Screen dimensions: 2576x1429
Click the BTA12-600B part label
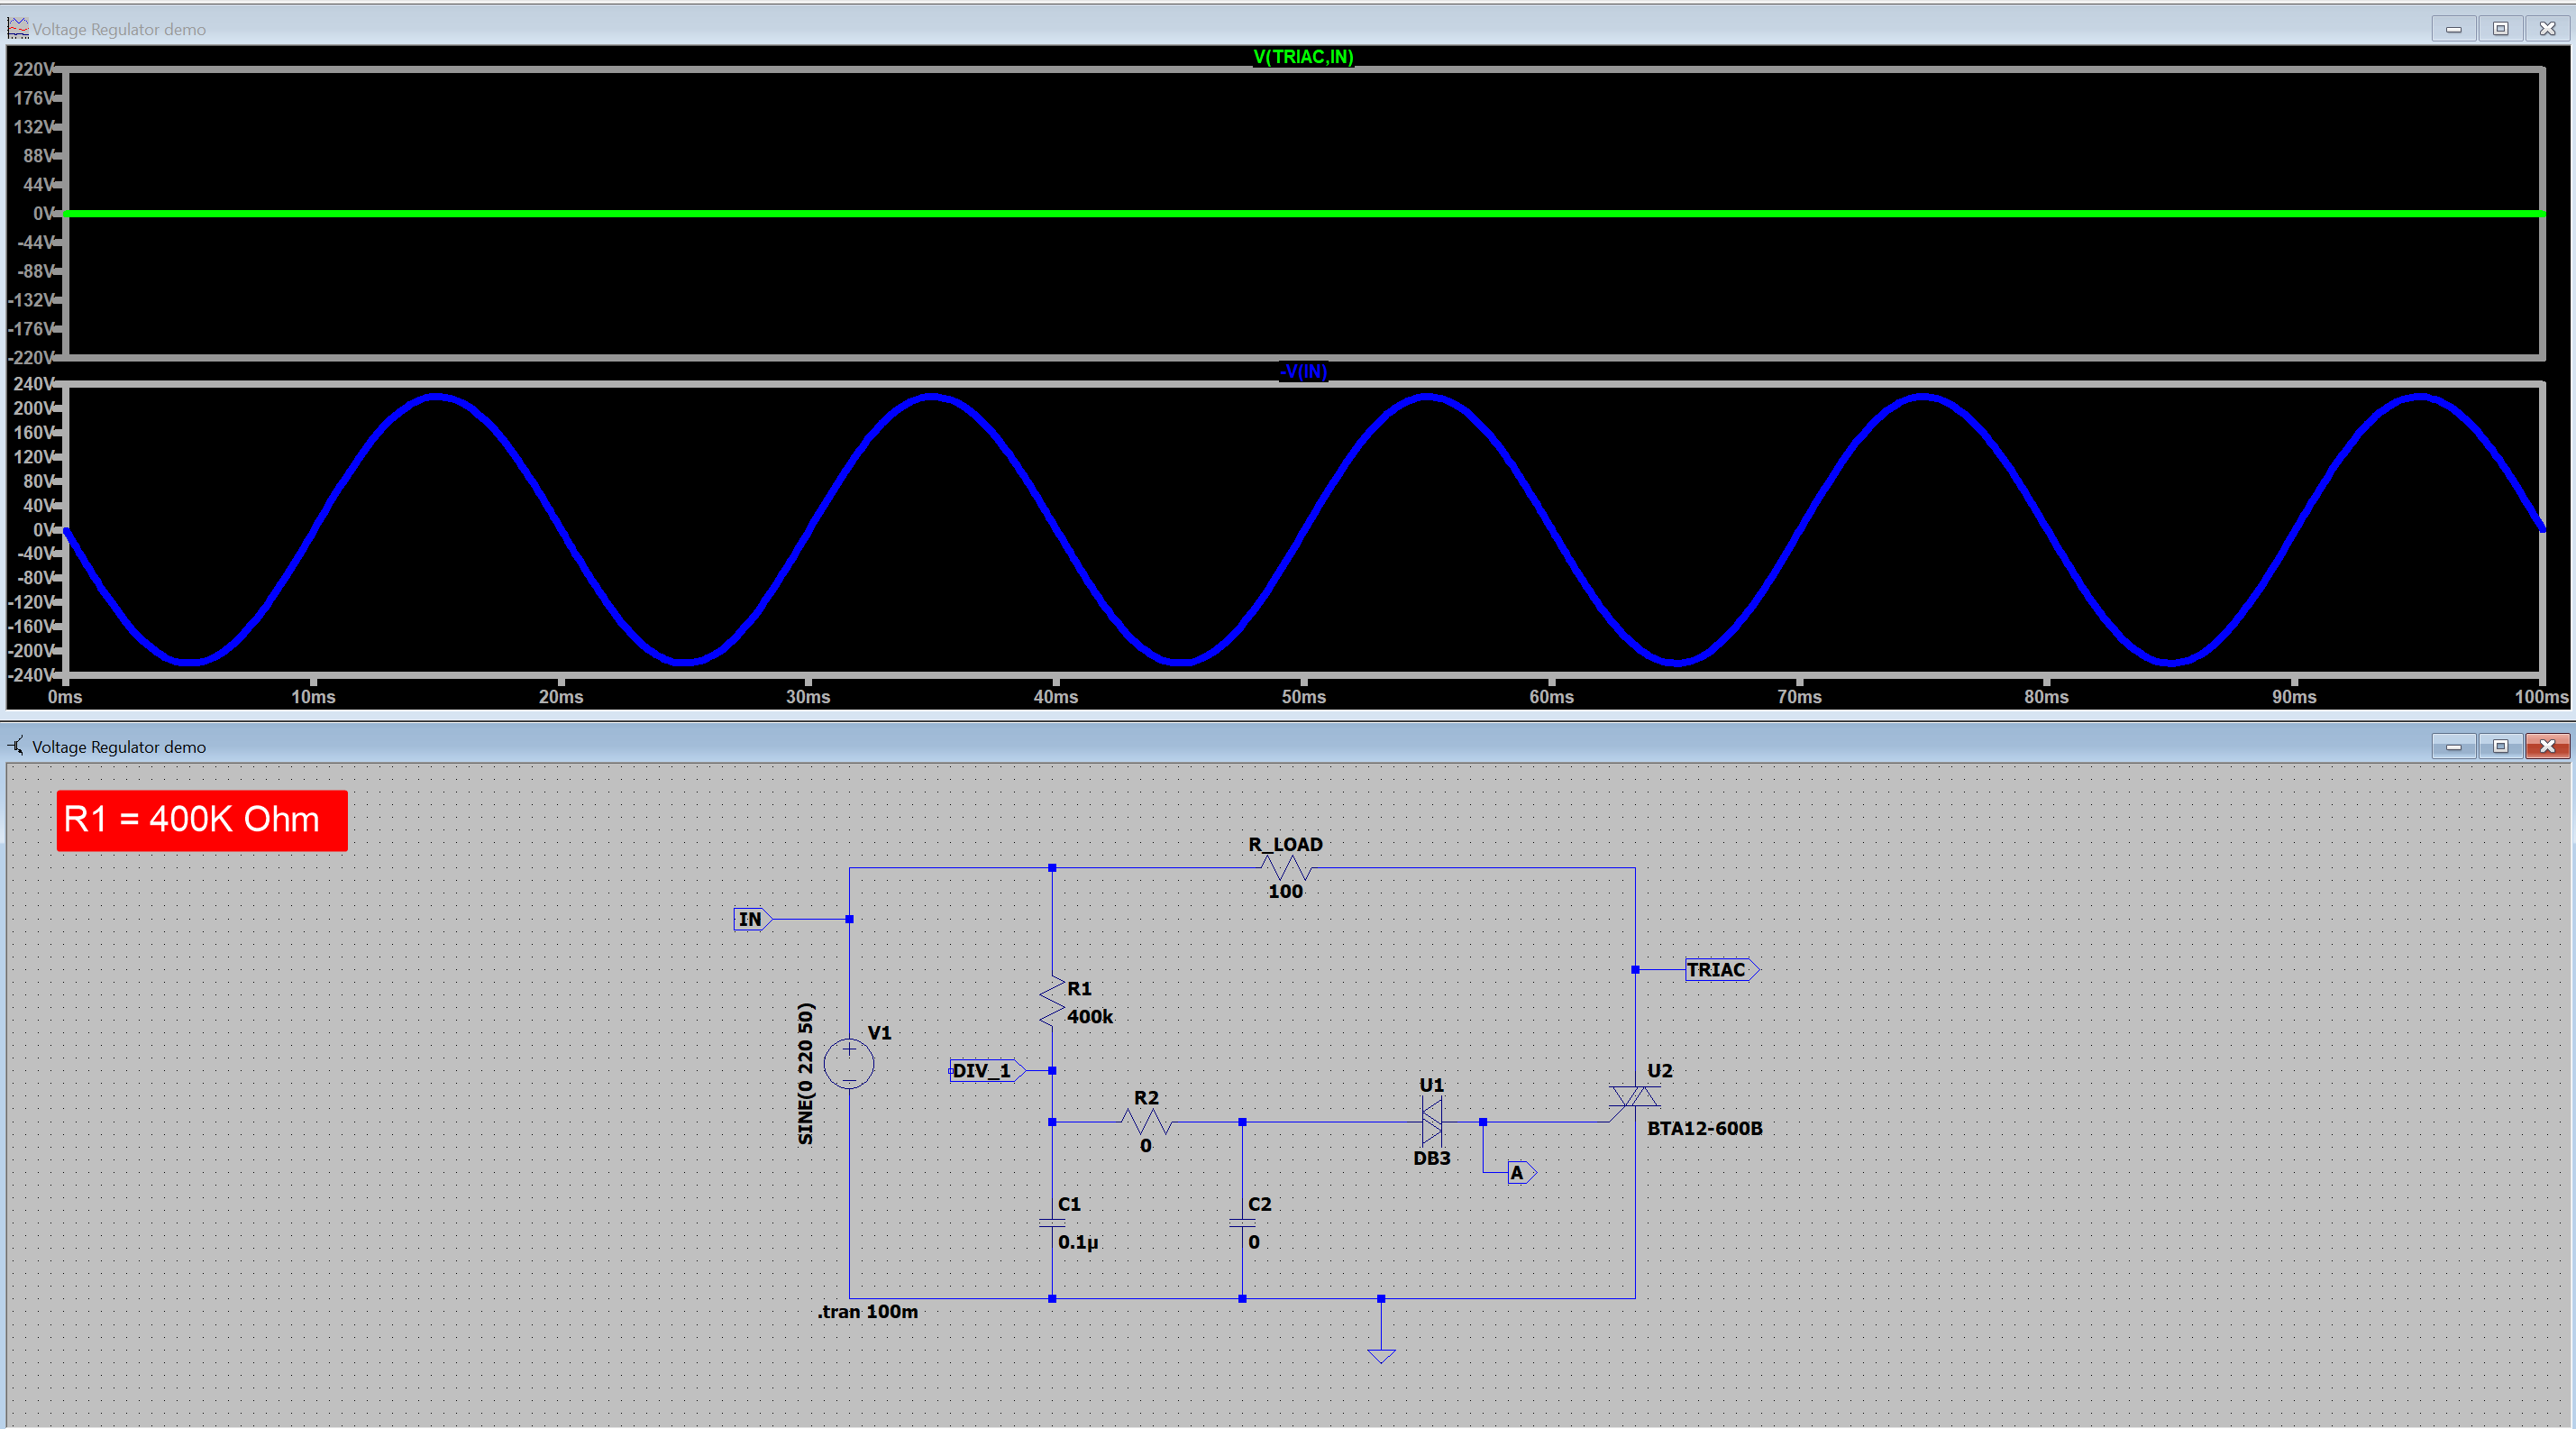(1705, 1128)
